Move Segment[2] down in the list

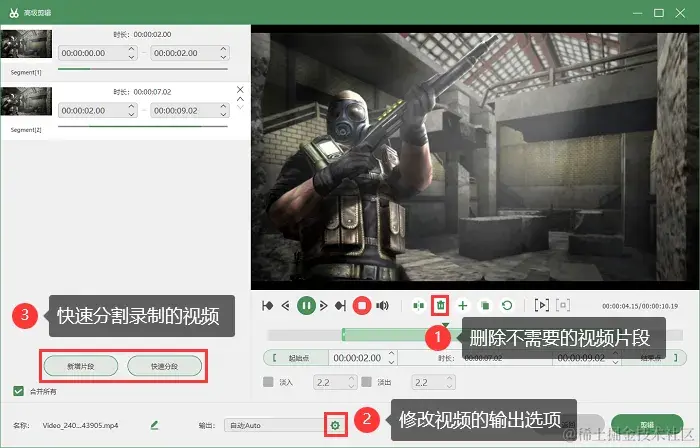240,107
